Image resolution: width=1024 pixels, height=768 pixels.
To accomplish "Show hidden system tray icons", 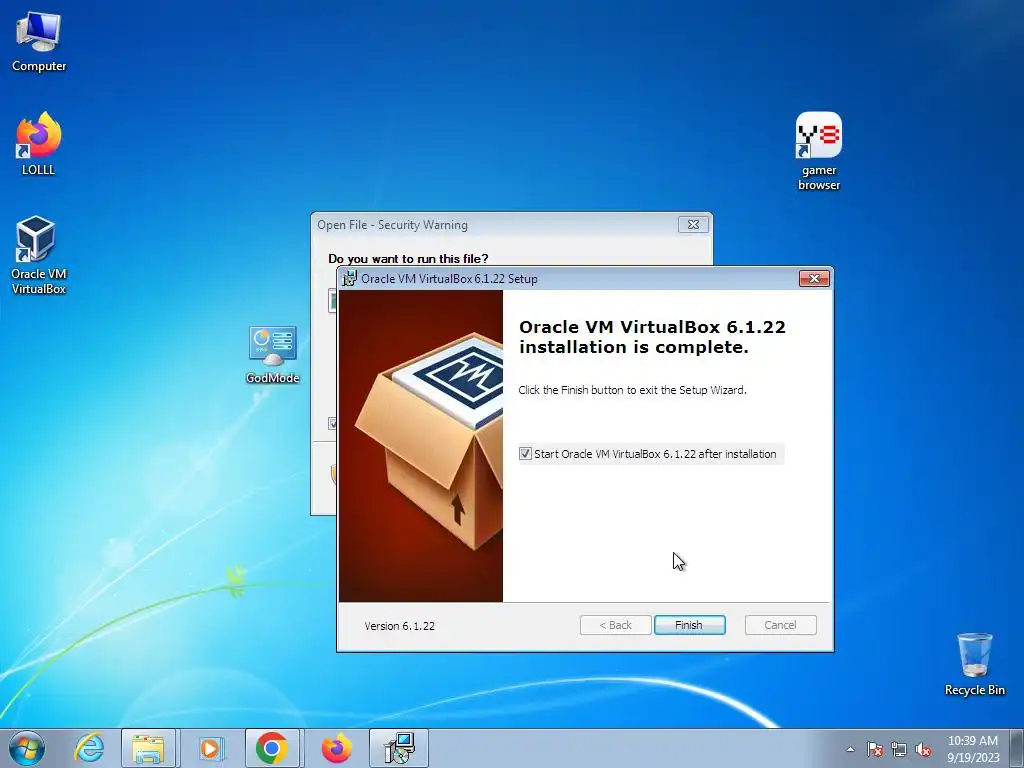I will [x=850, y=749].
